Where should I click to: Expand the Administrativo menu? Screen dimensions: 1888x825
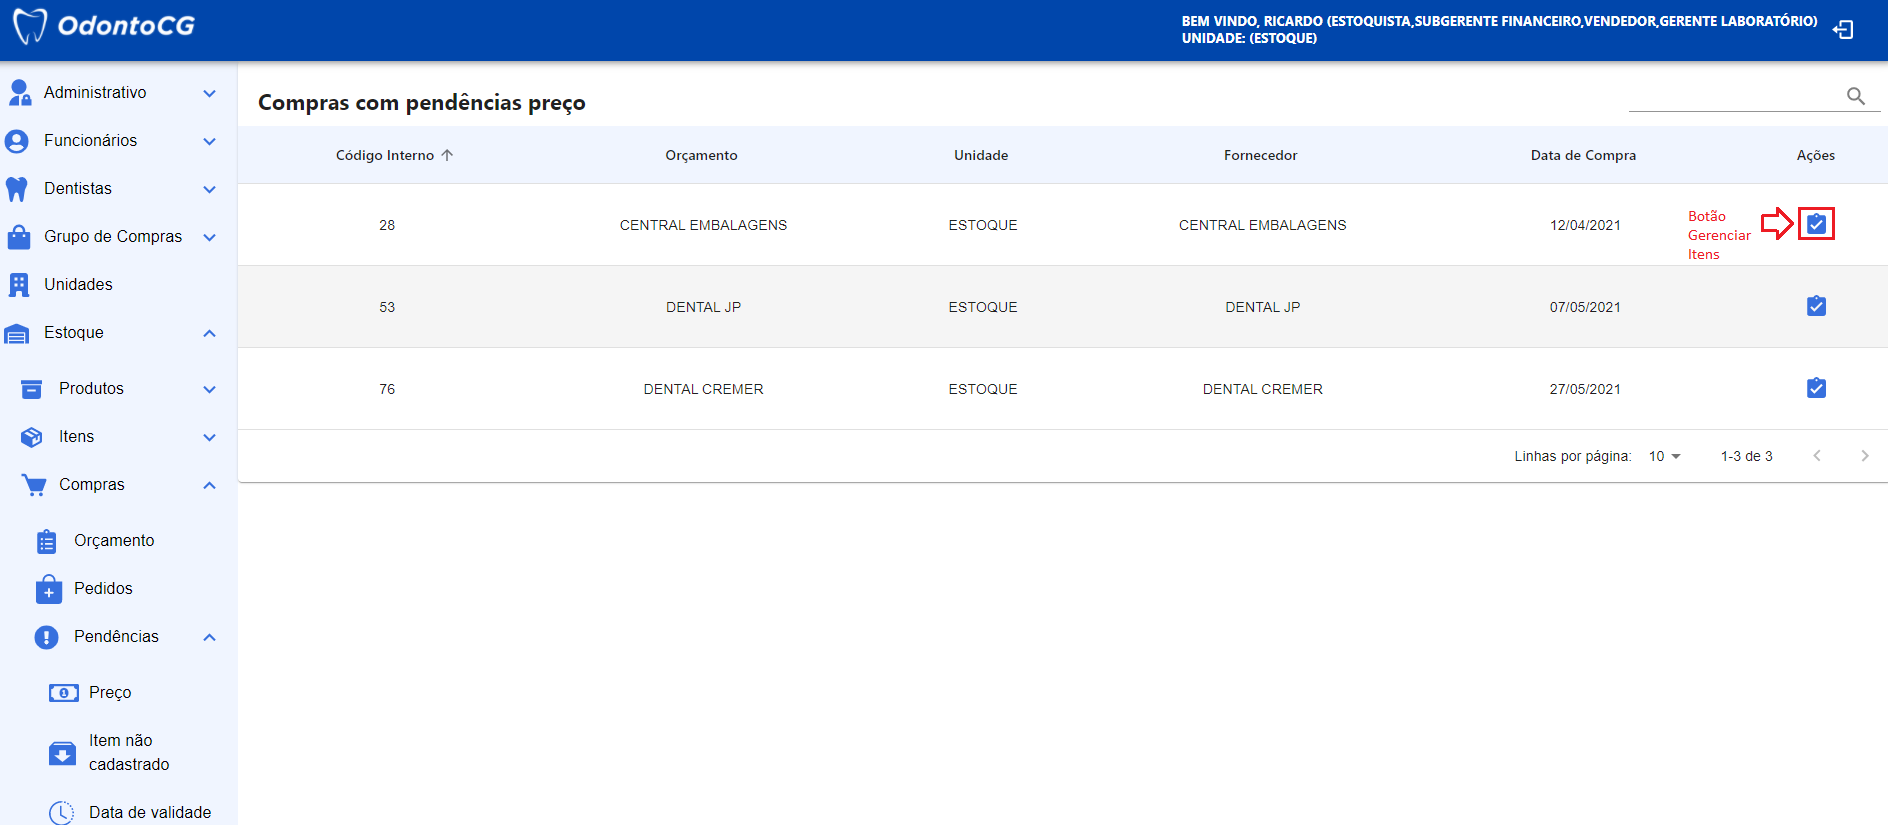point(209,93)
